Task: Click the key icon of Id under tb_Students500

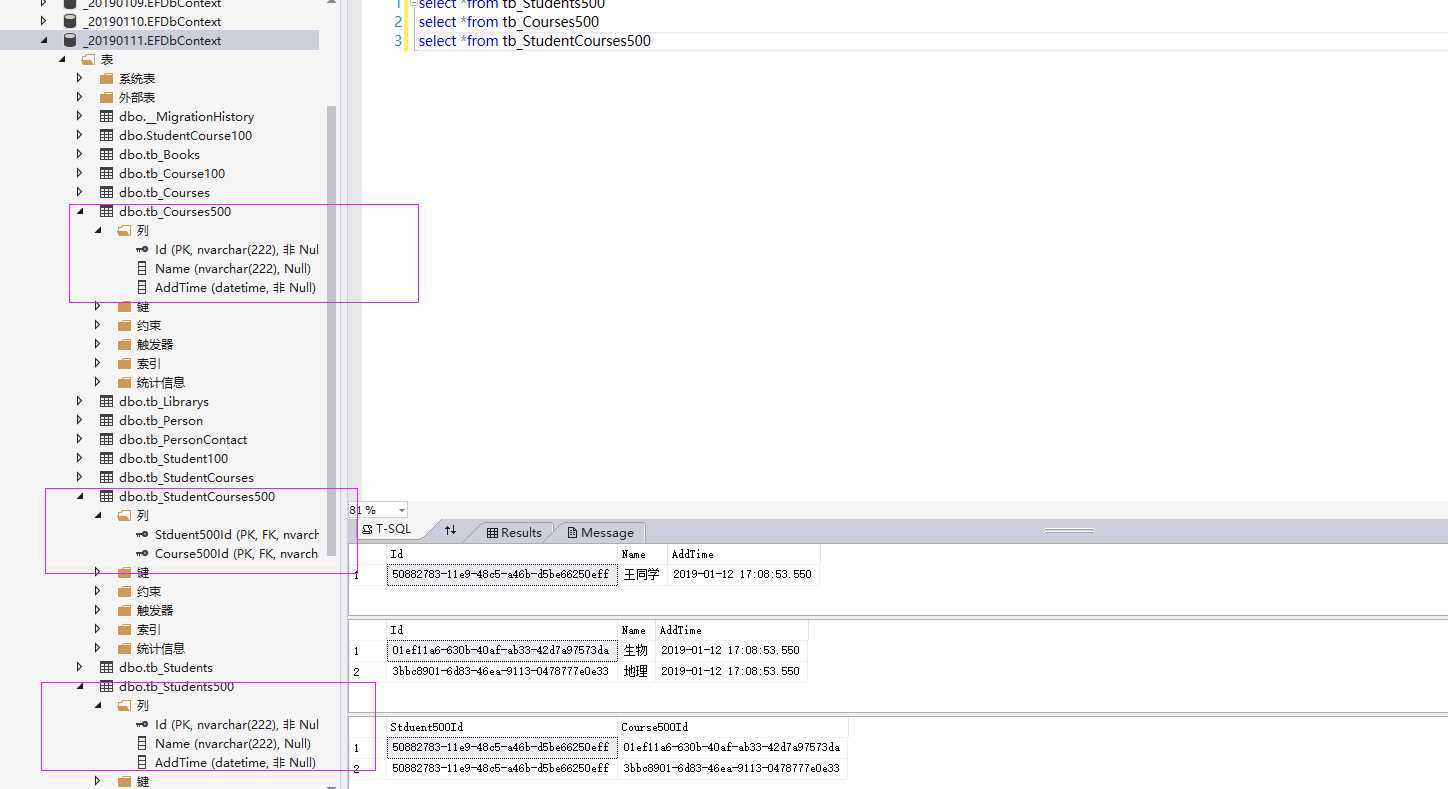Action: tap(143, 725)
